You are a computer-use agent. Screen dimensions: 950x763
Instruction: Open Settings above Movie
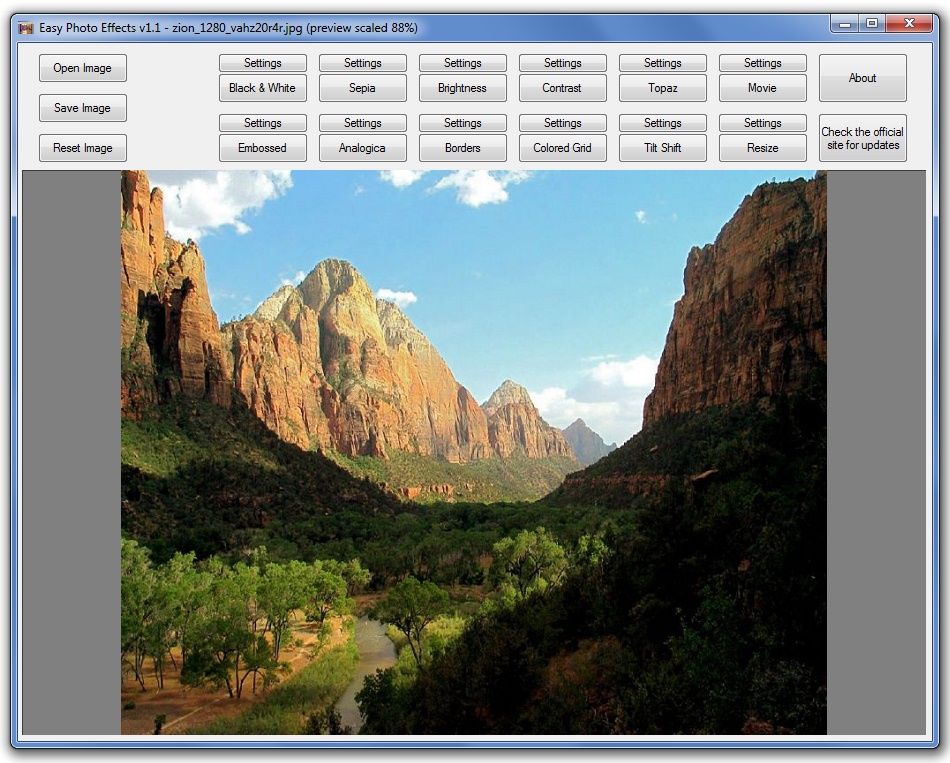pos(762,63)
